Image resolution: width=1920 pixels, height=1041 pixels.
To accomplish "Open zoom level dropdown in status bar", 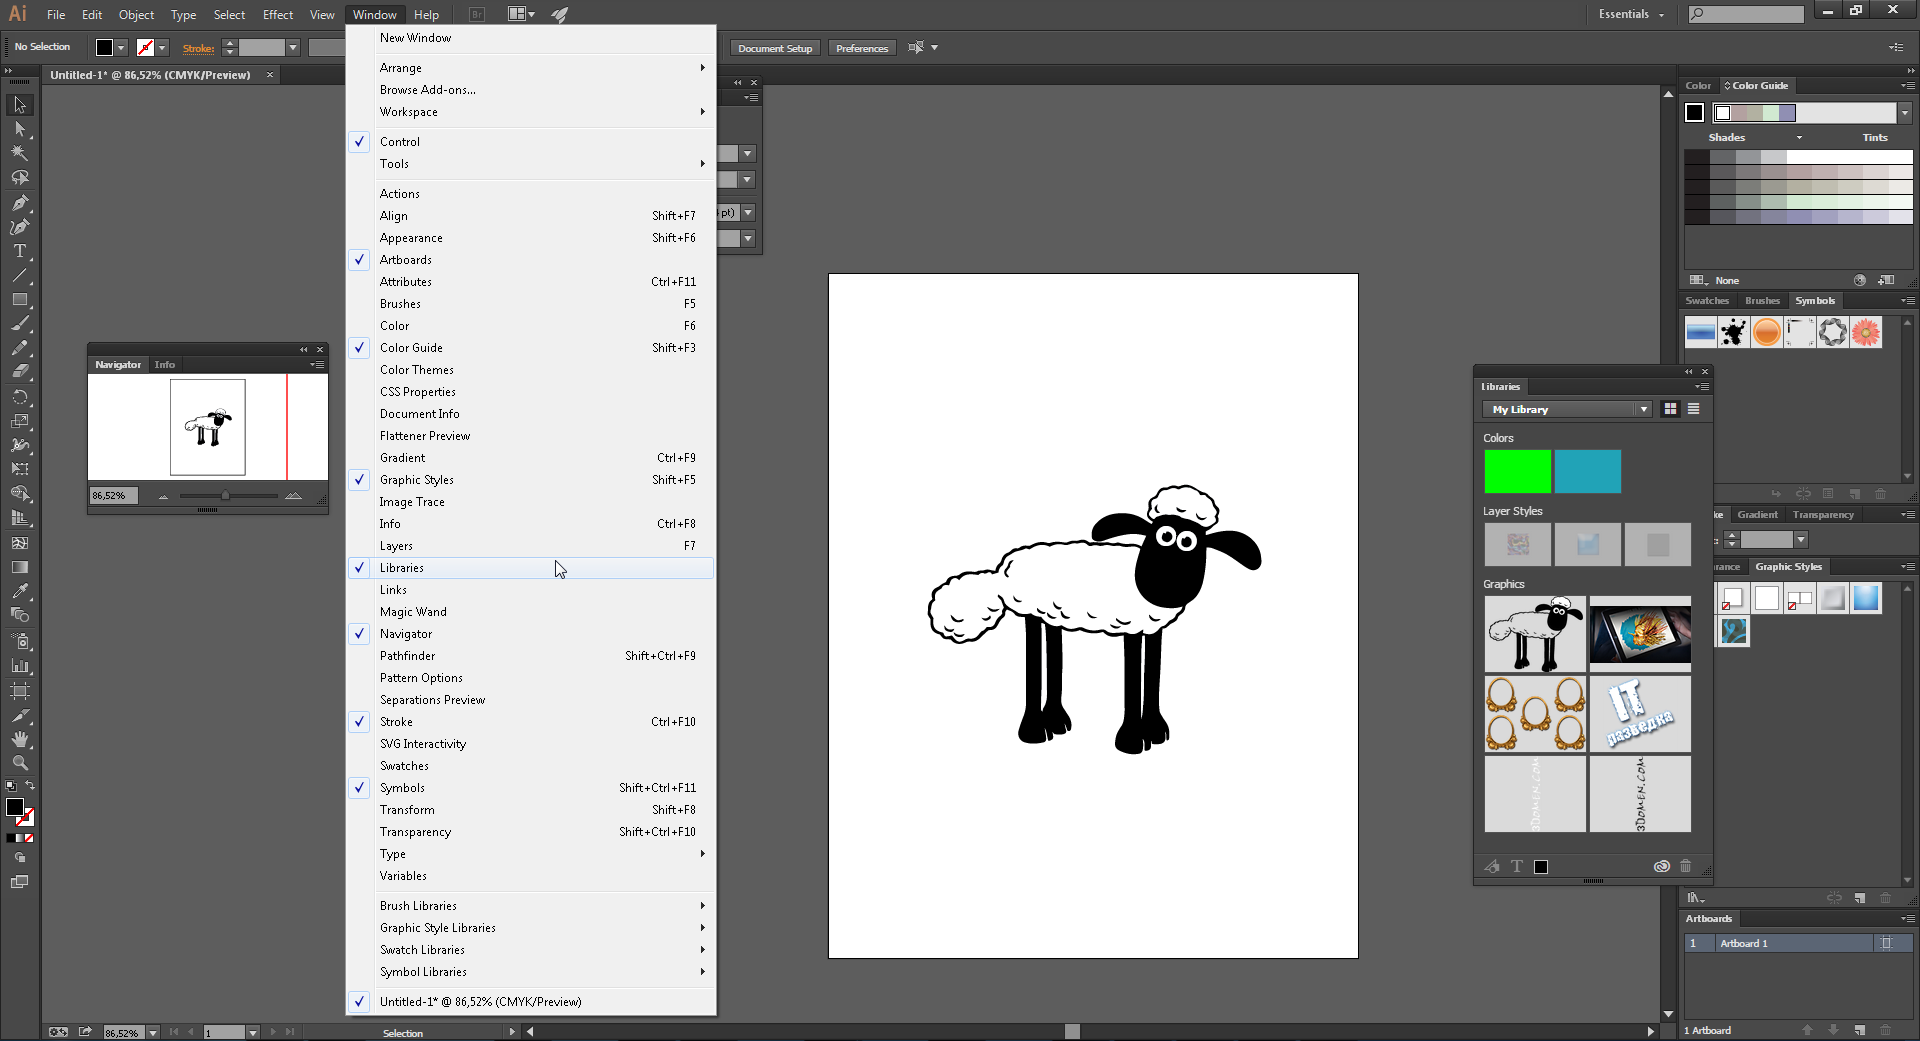I will 153,1032.
